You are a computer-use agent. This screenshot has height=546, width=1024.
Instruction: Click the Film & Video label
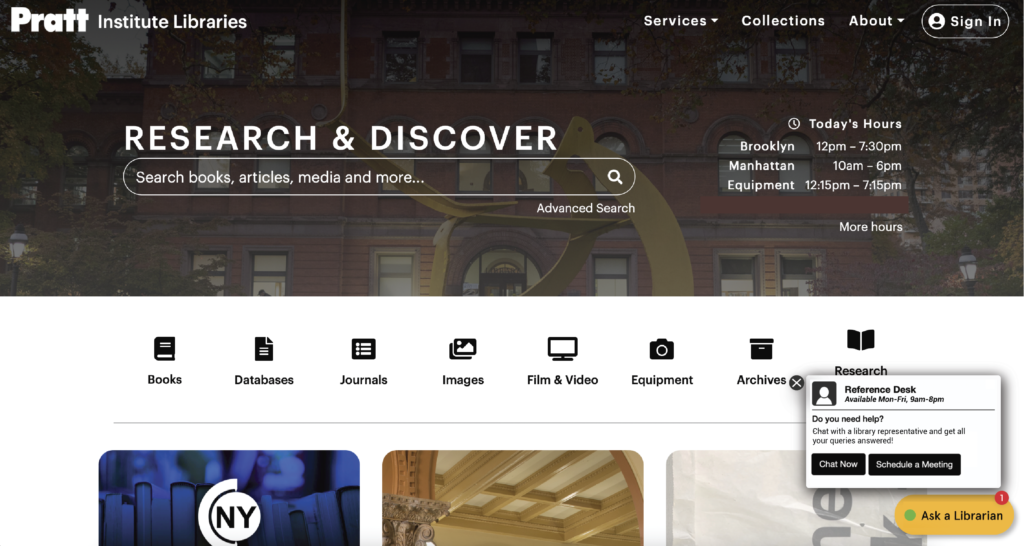pyautogui.click(x=562, y=379)
